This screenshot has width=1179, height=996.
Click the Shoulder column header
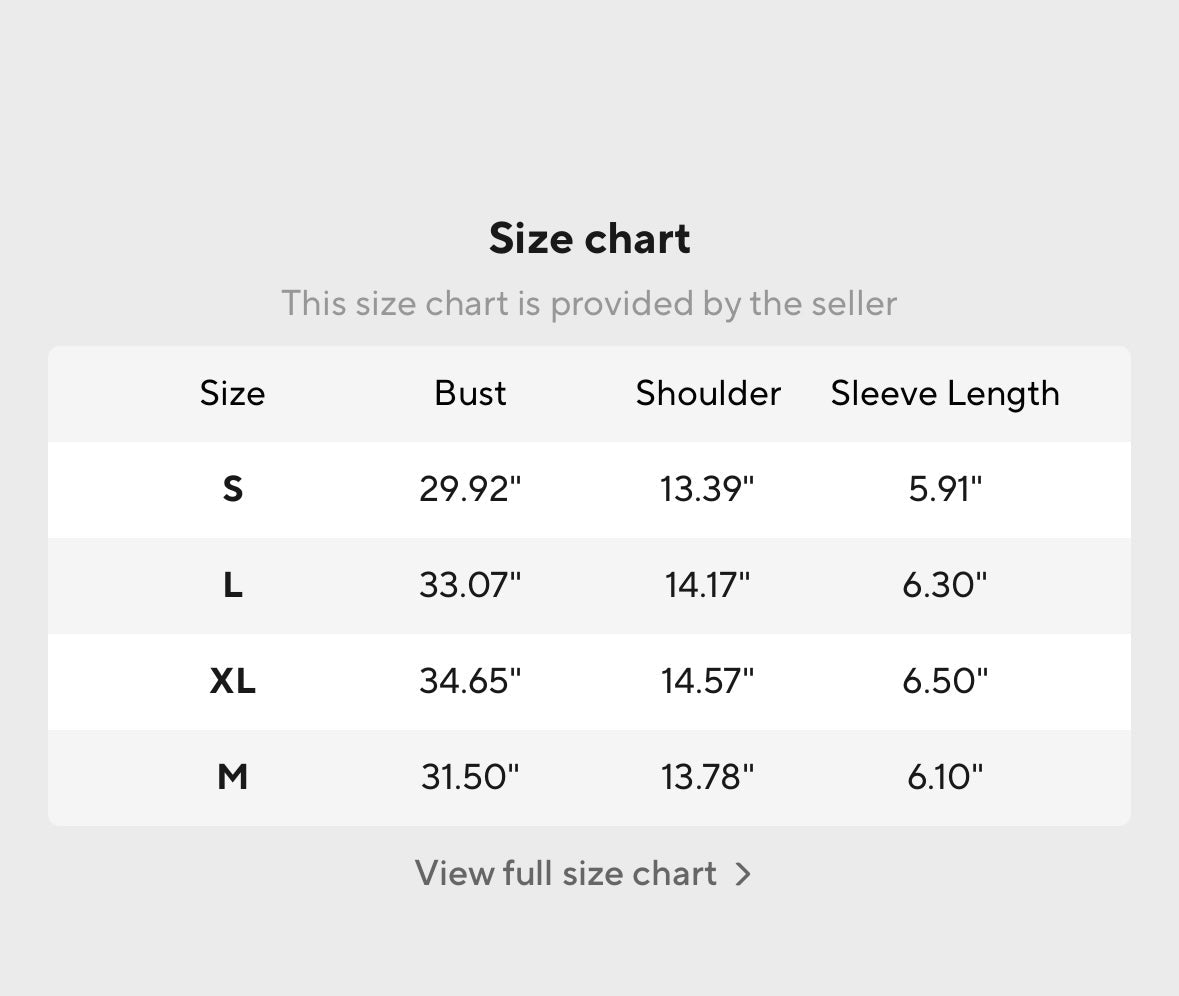tap(708, 393)
